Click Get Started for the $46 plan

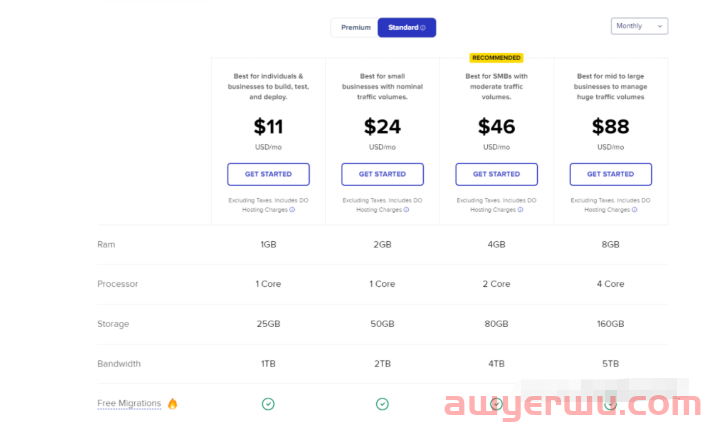pyautogui.click(x=496, y=174)
